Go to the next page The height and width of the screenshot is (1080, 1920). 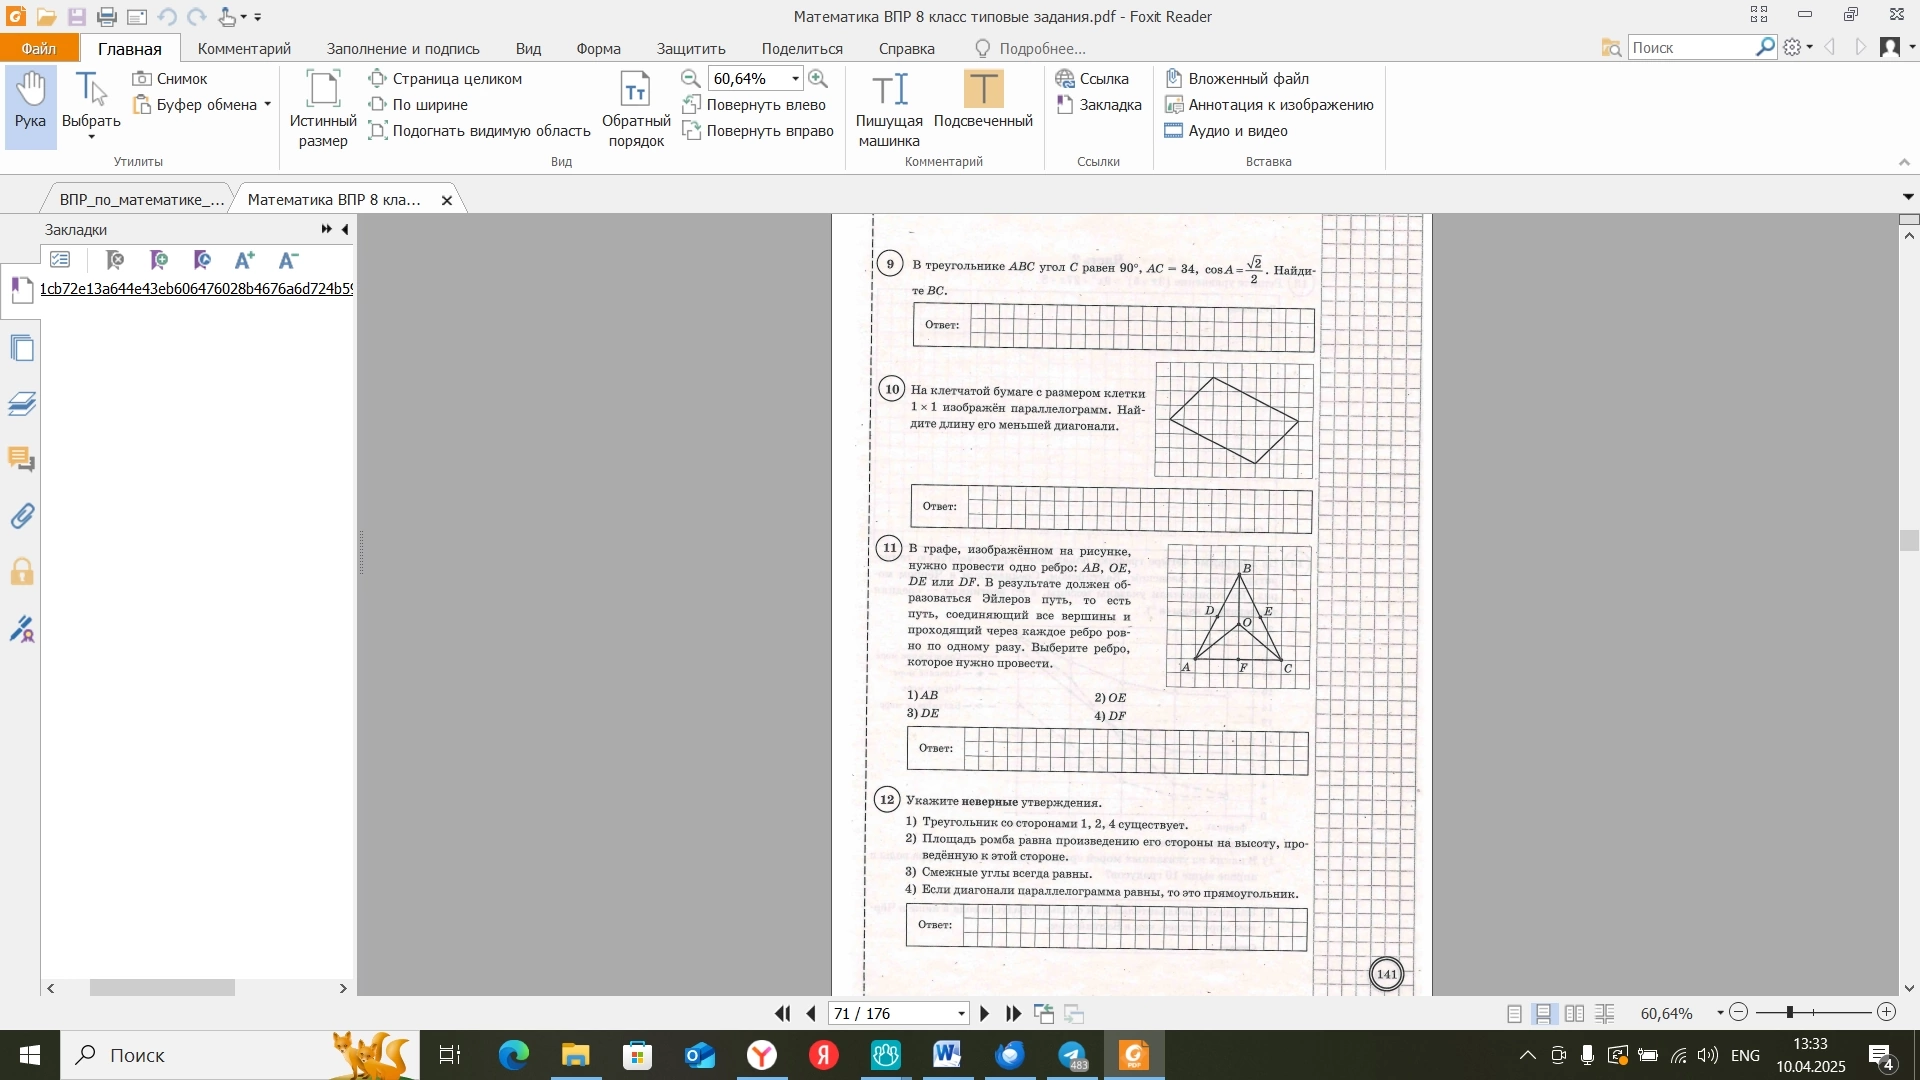984,1014
